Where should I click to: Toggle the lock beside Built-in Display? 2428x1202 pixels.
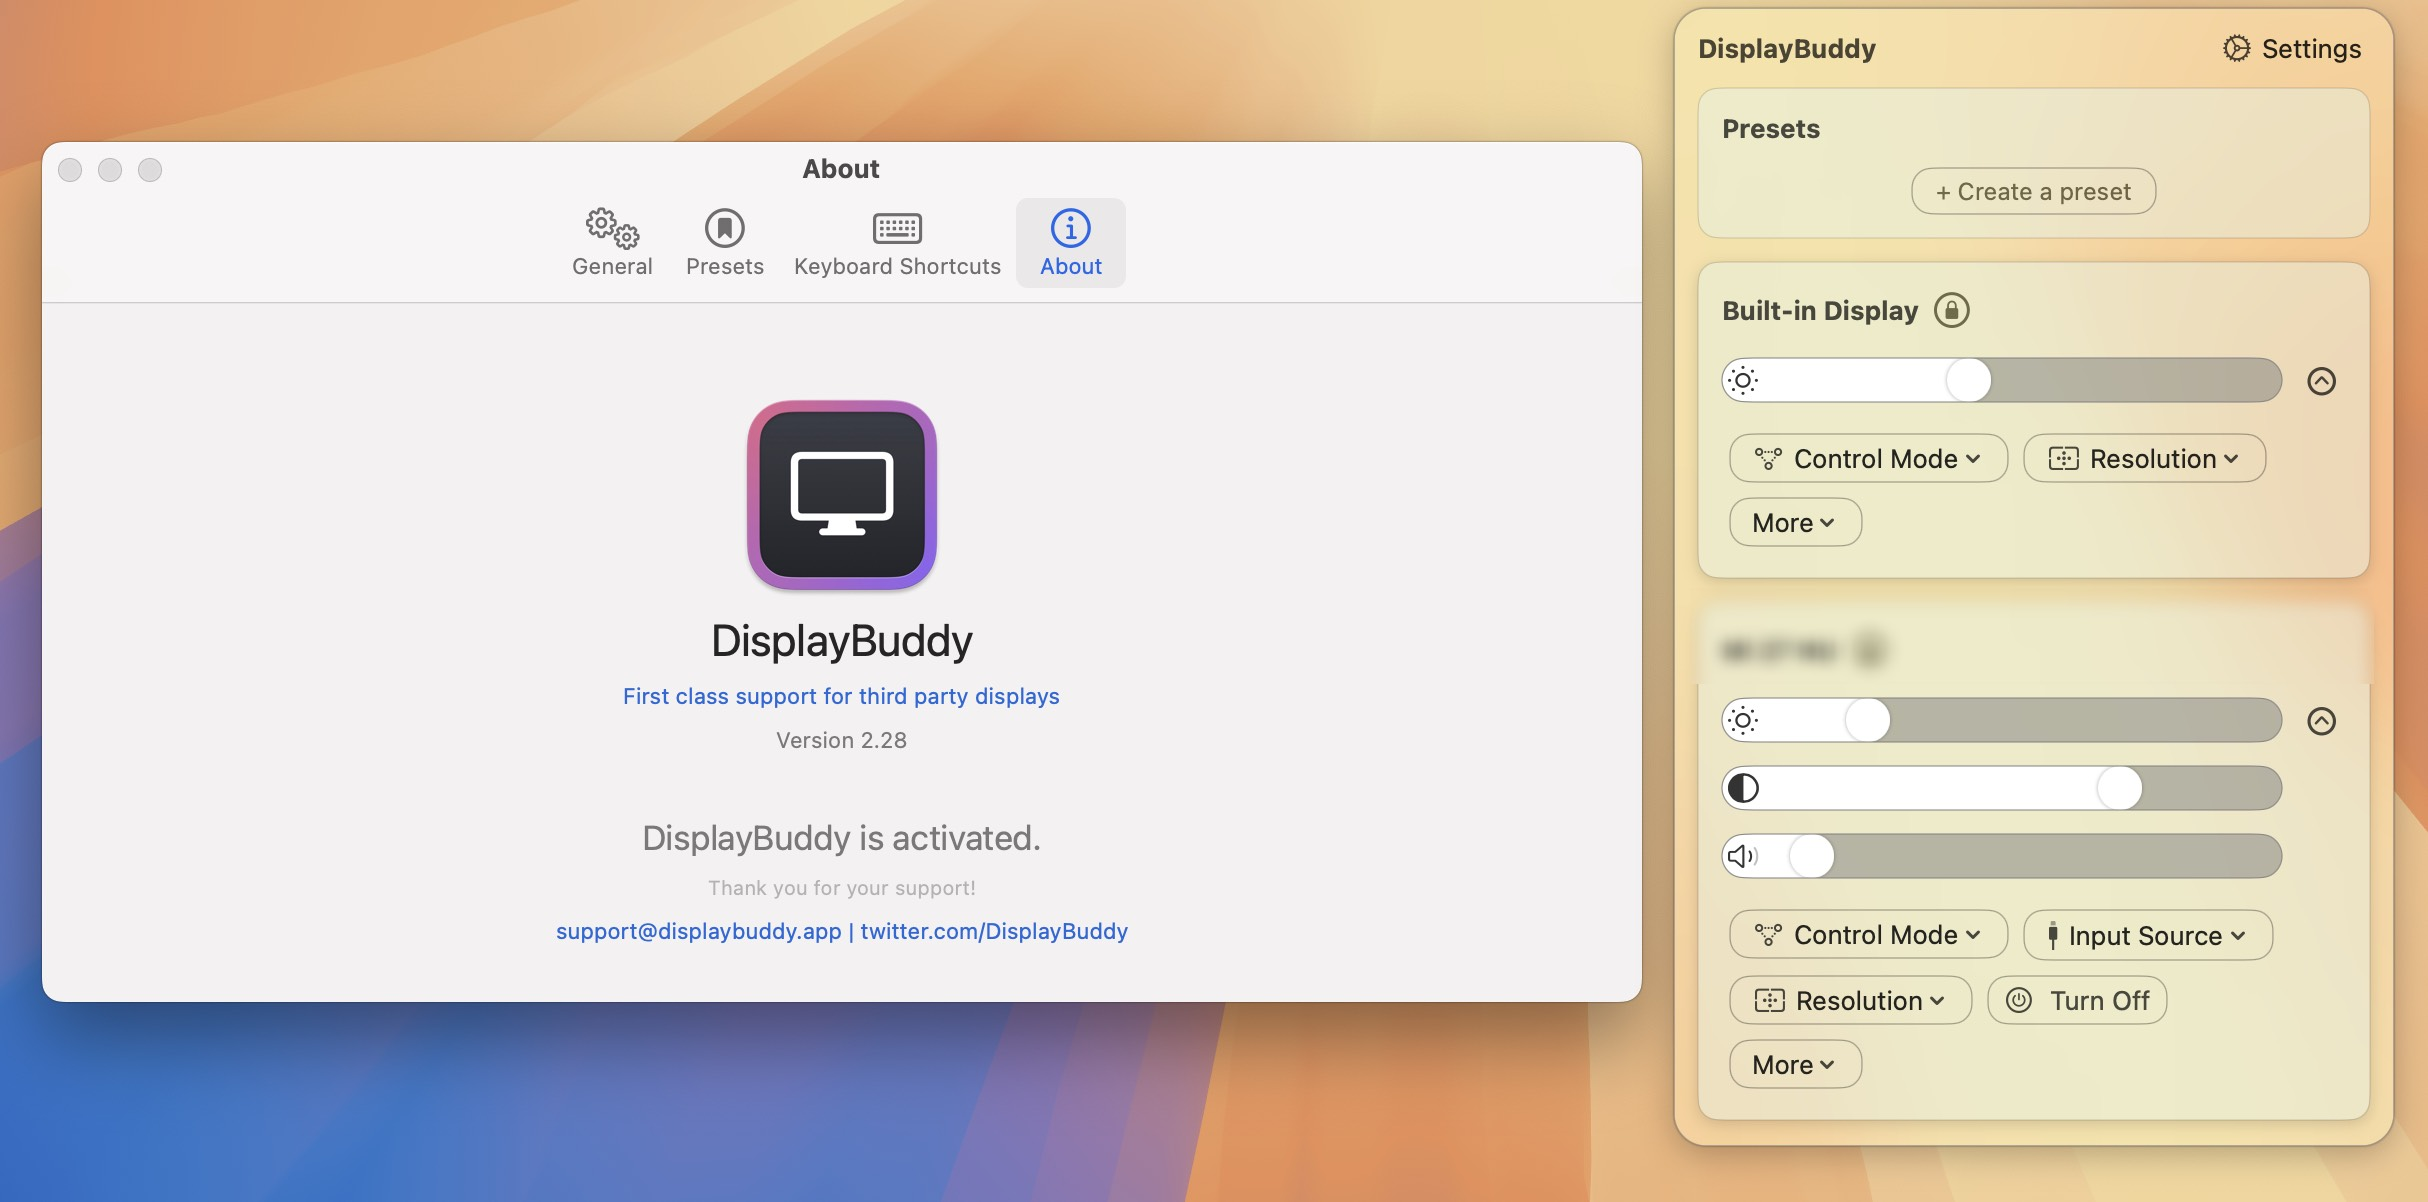[x=1953, y=310]
